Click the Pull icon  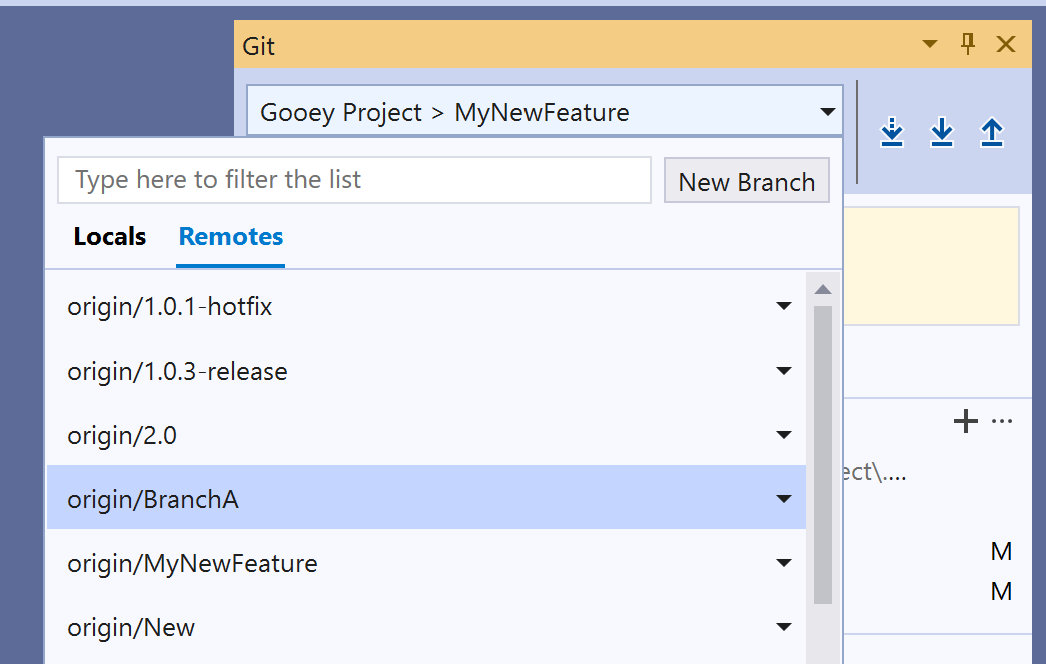pyautogui.click(x=941, y=132)
